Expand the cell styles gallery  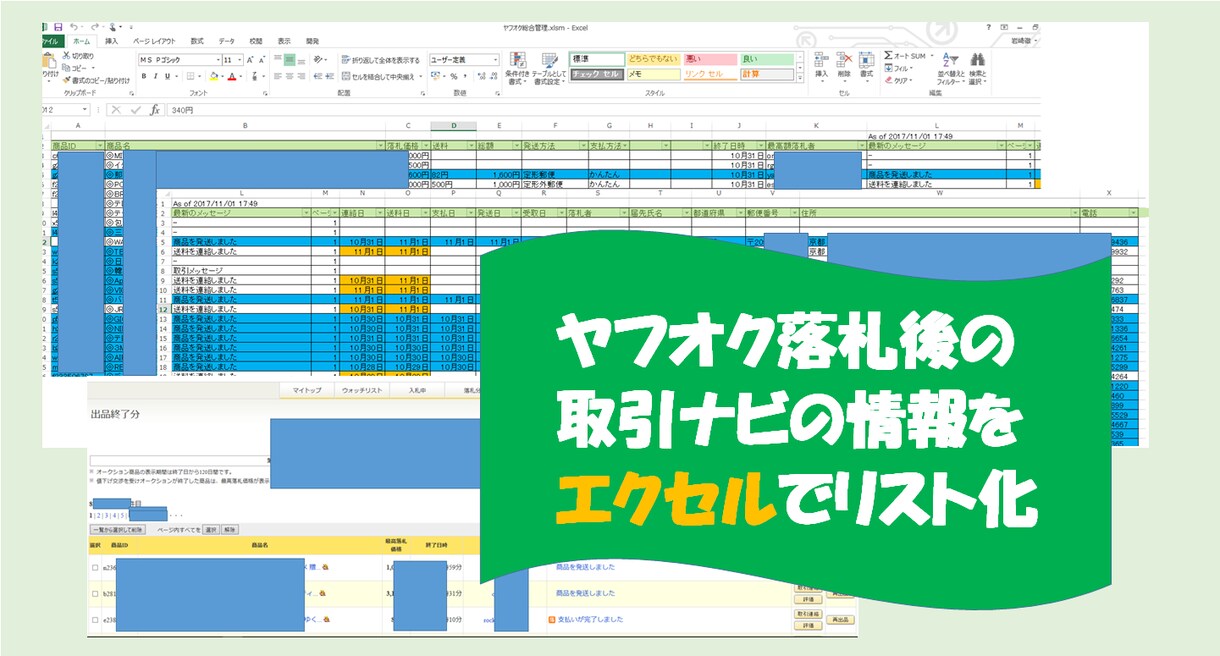pos(800,78)
